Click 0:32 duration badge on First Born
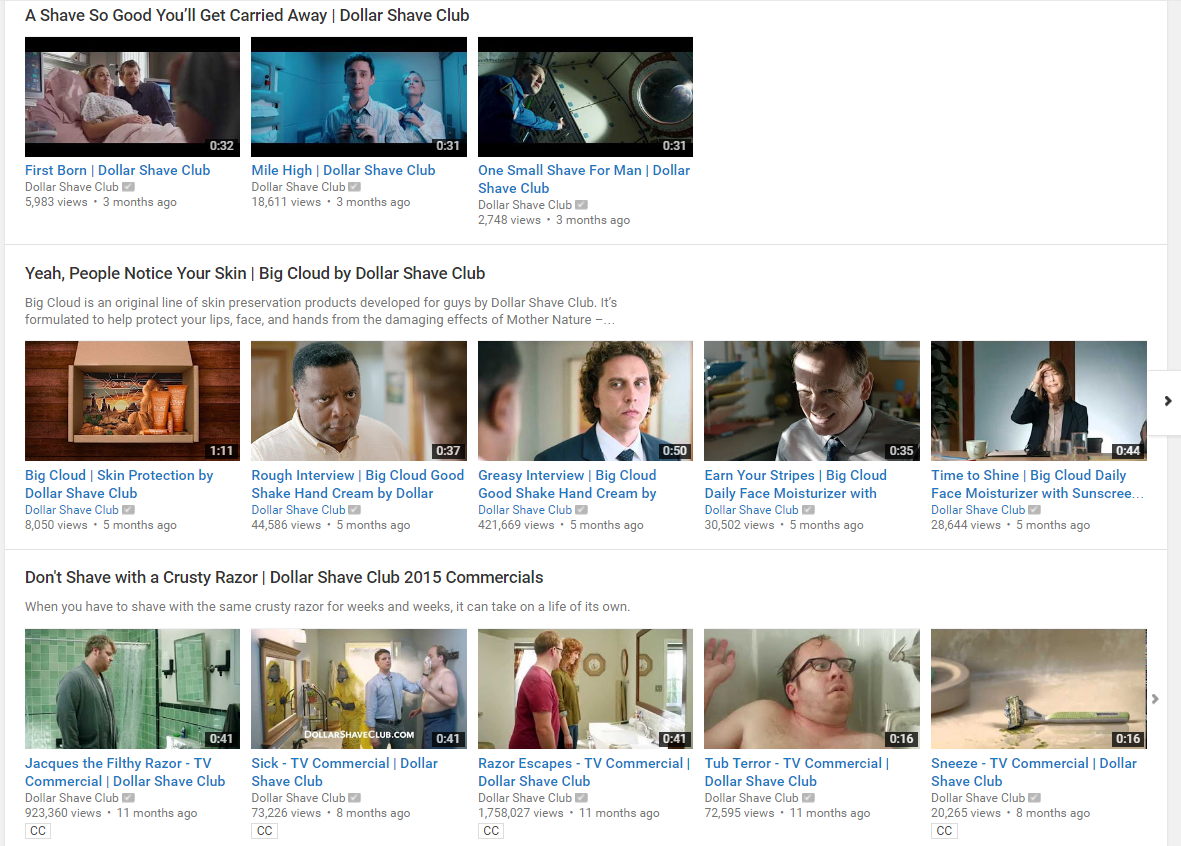 pyautogui.click(x=221, y=146)
